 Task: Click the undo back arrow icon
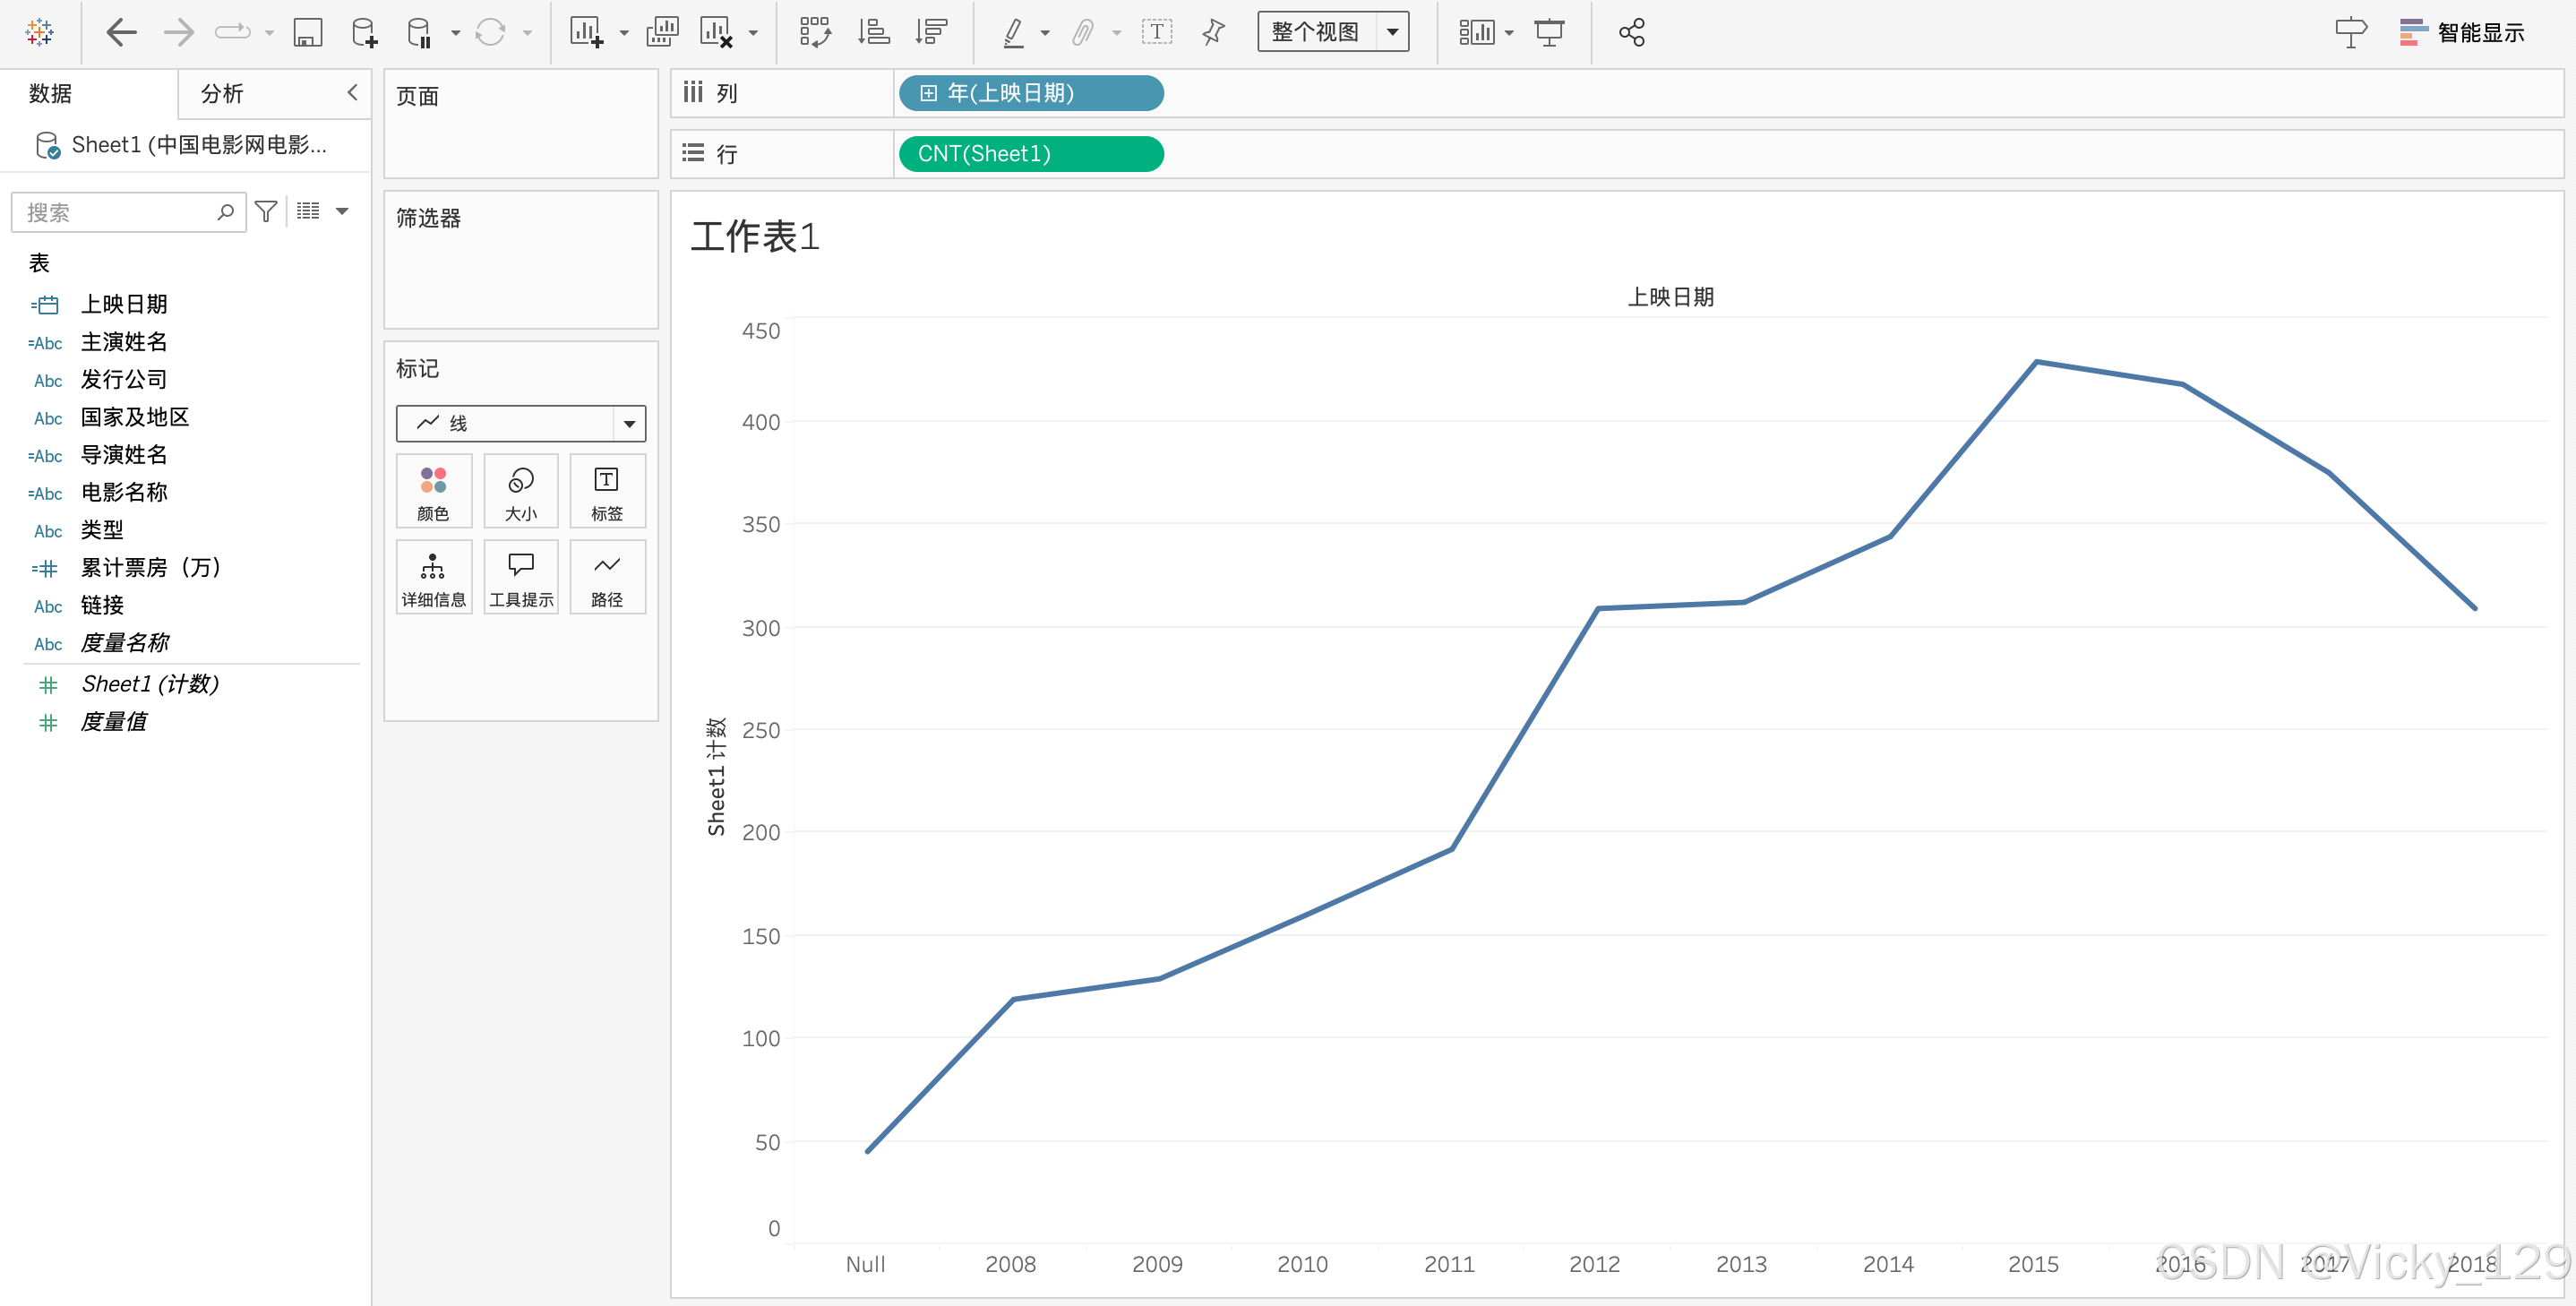pos(121,33)
